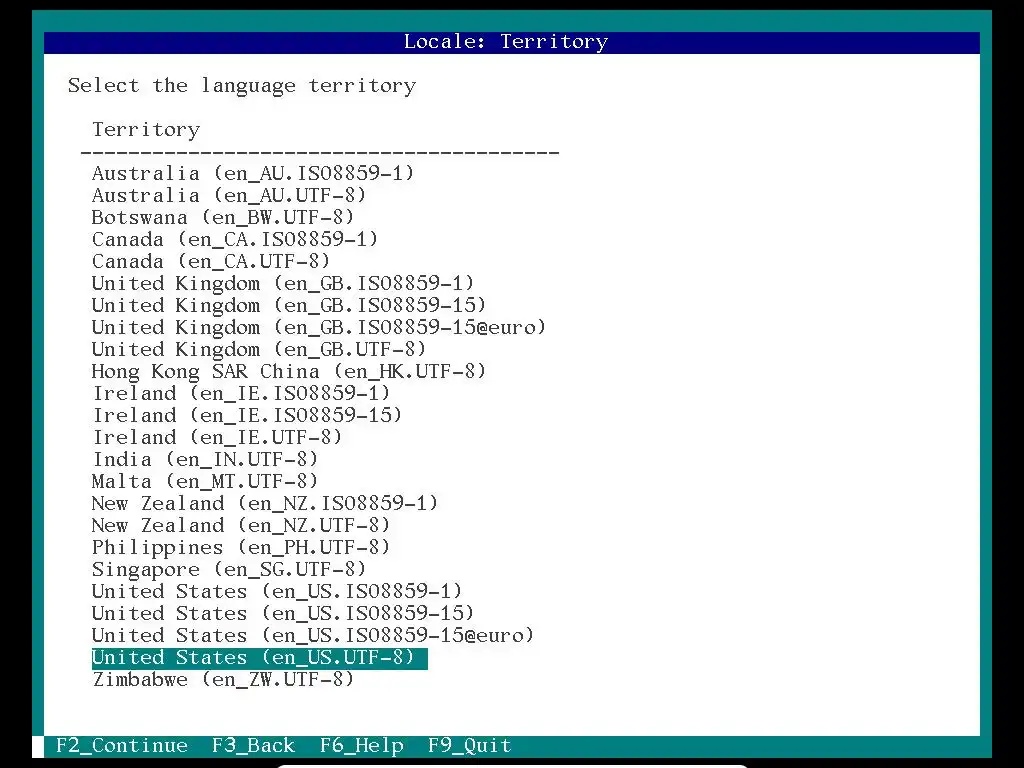Screen dimensions: 1024x768
Task: Select Zimbabwe (en_ZW.UTF-8)
Action: point(223,680)
